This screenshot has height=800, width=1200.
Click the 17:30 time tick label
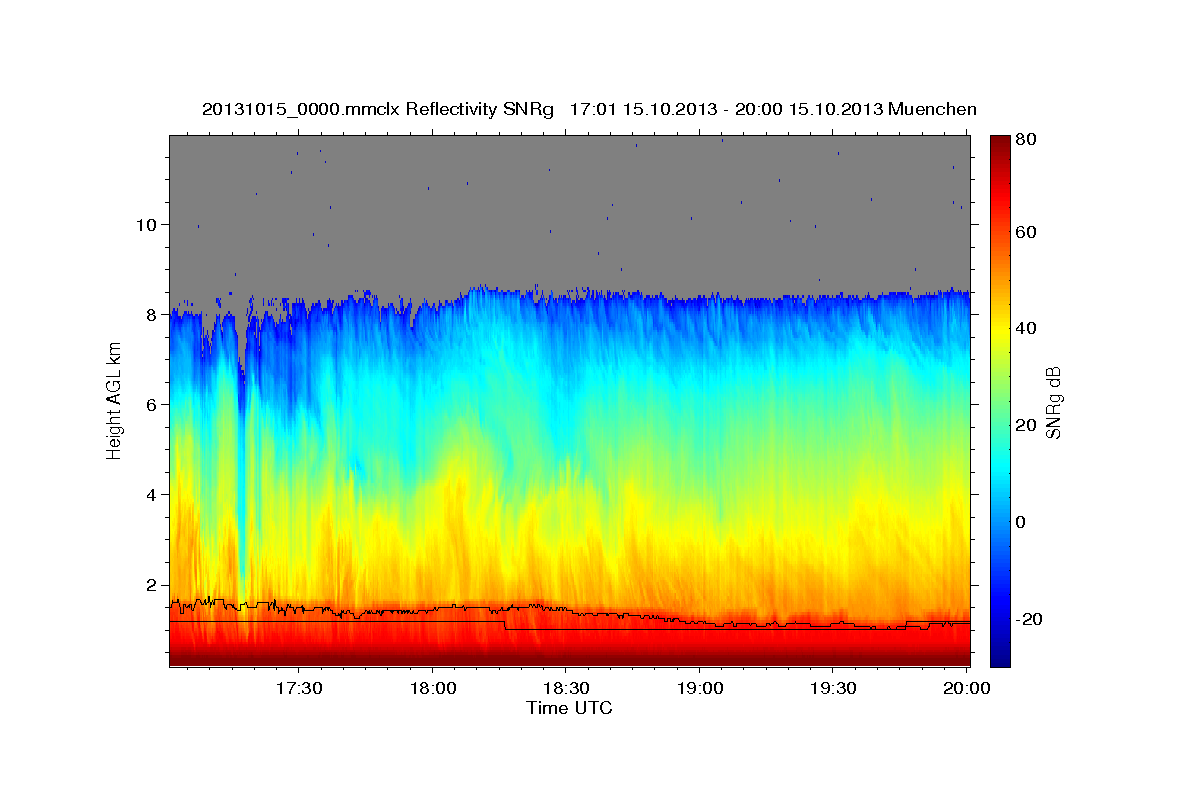[x=298, y=689]
